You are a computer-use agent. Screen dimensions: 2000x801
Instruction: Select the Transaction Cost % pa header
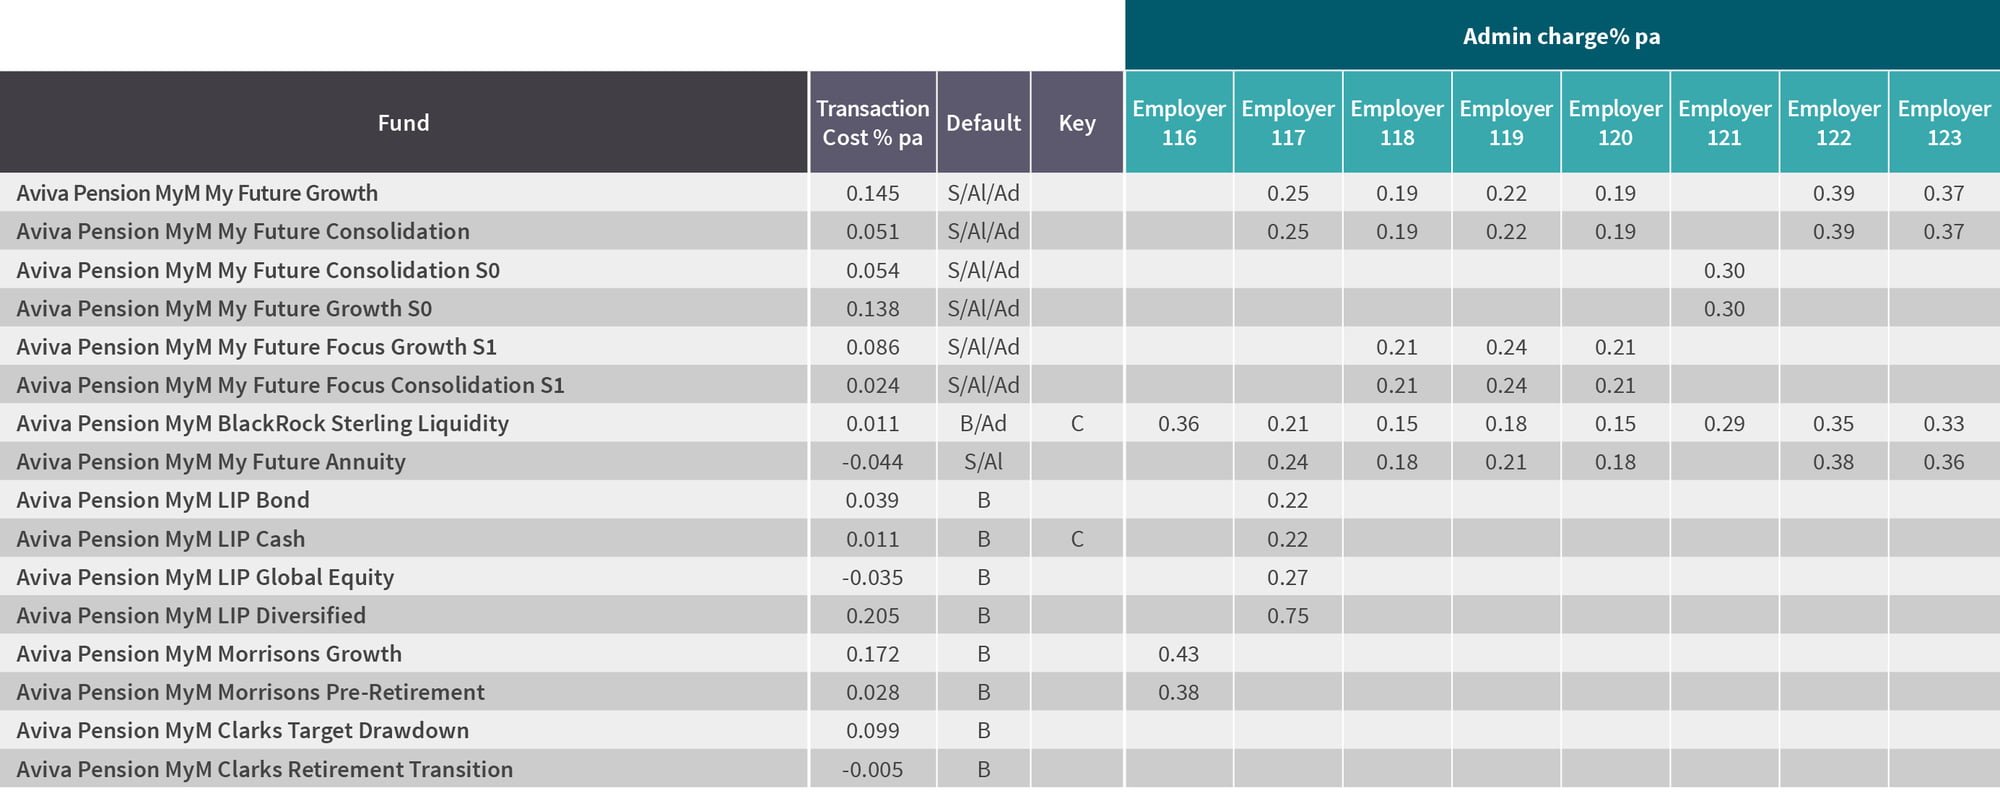pos(872,123)
